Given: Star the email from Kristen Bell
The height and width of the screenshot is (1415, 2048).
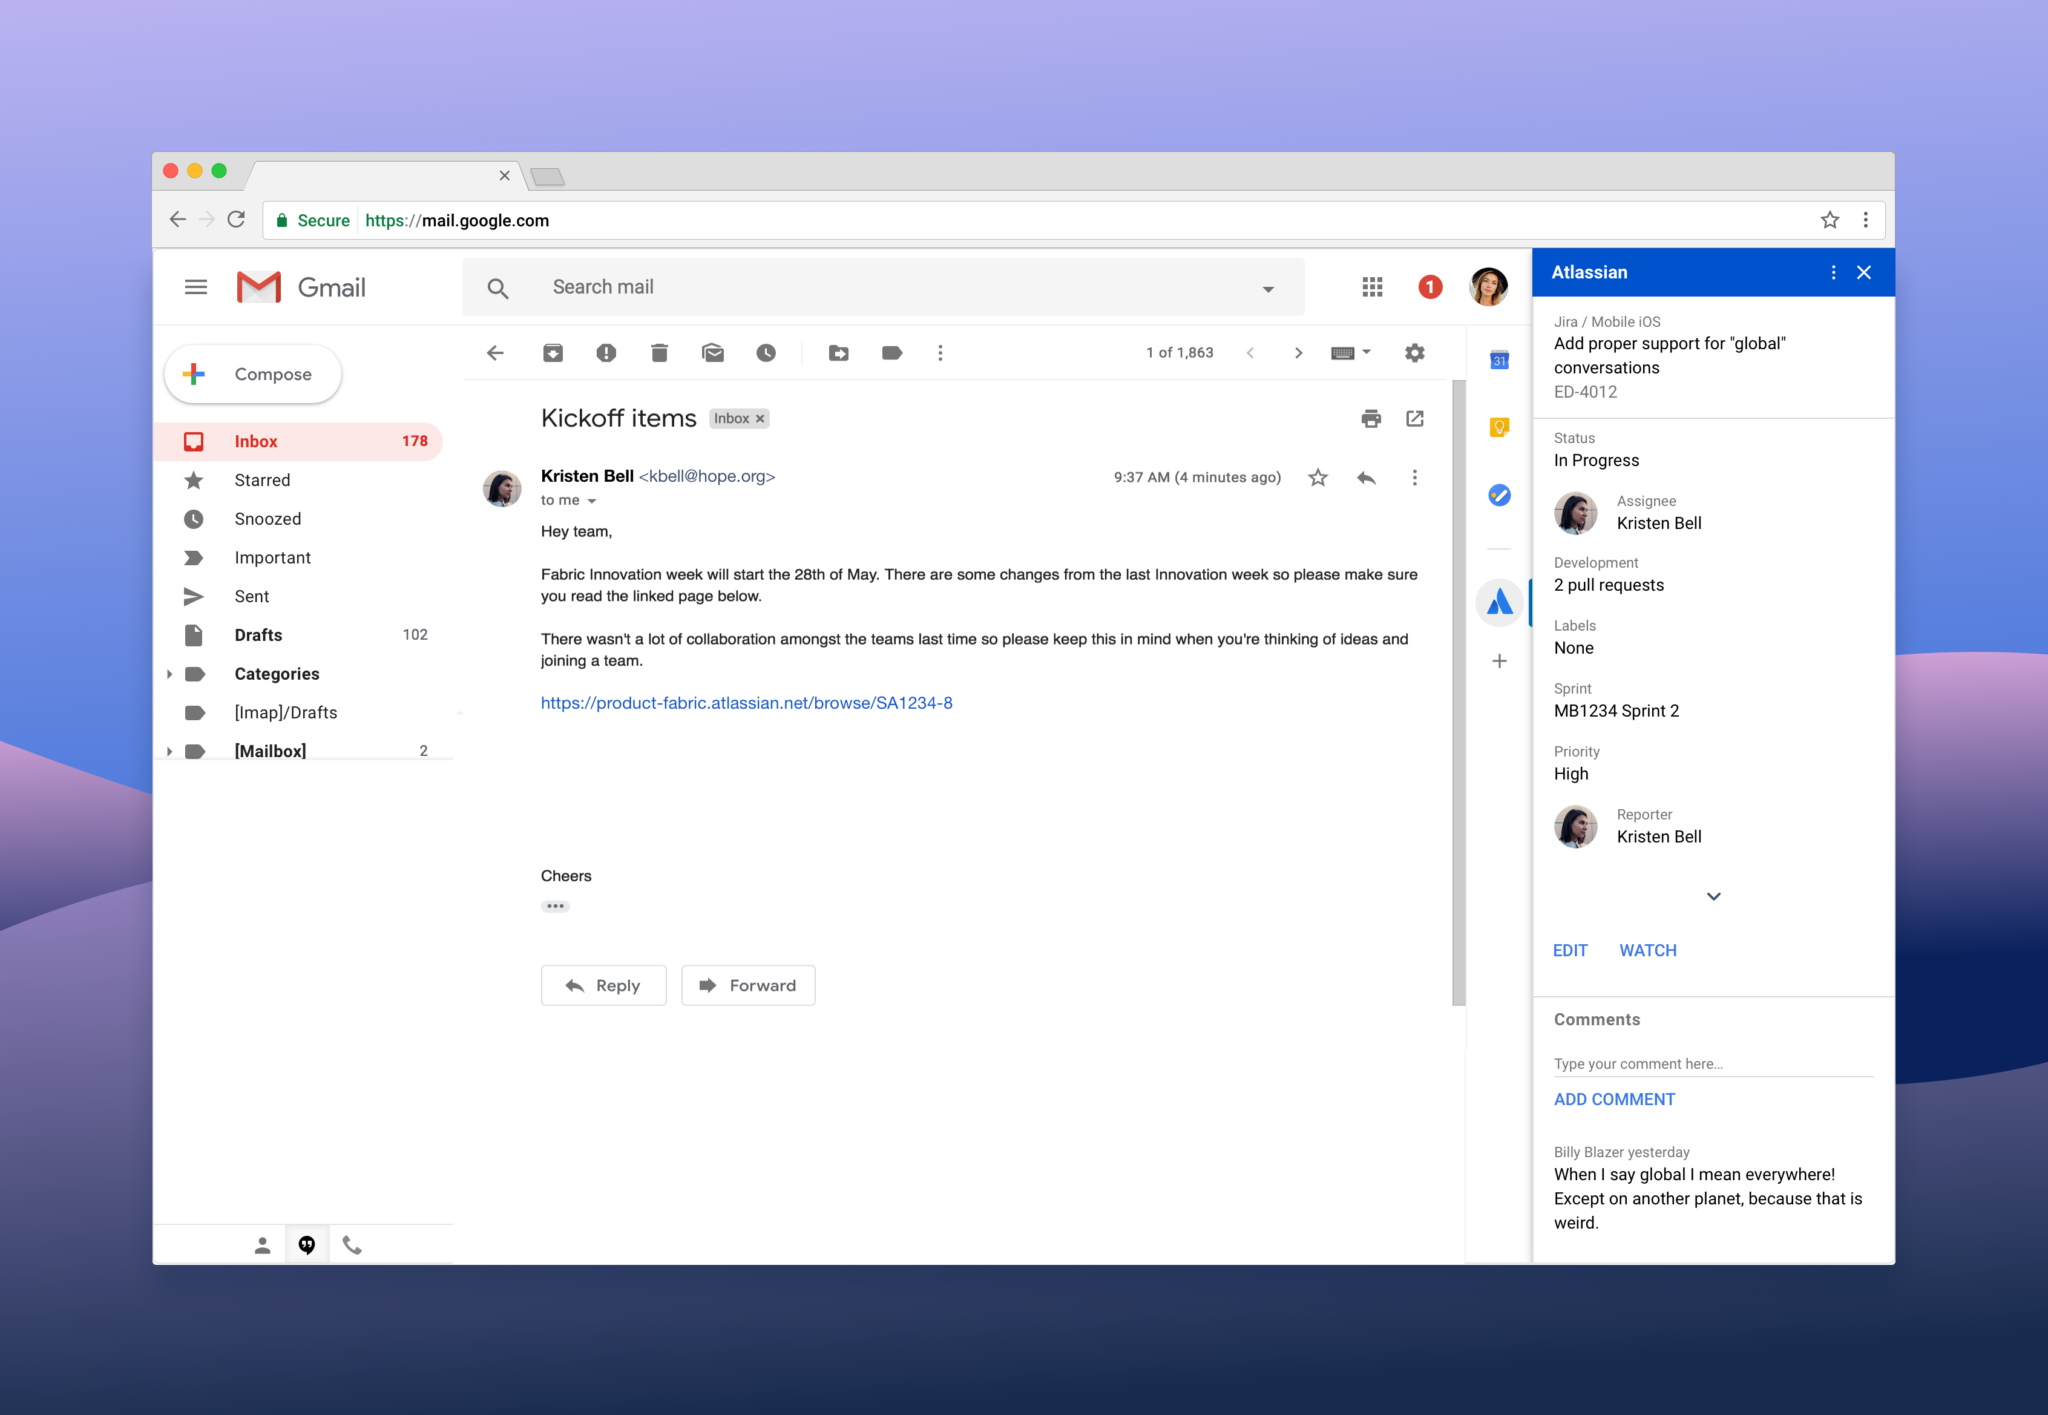Looking at the screenshot, I should (x=1318, y=478).
